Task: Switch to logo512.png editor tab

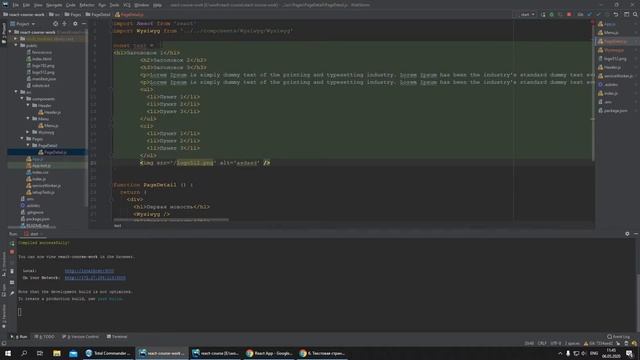Action: tap(612, 59)
